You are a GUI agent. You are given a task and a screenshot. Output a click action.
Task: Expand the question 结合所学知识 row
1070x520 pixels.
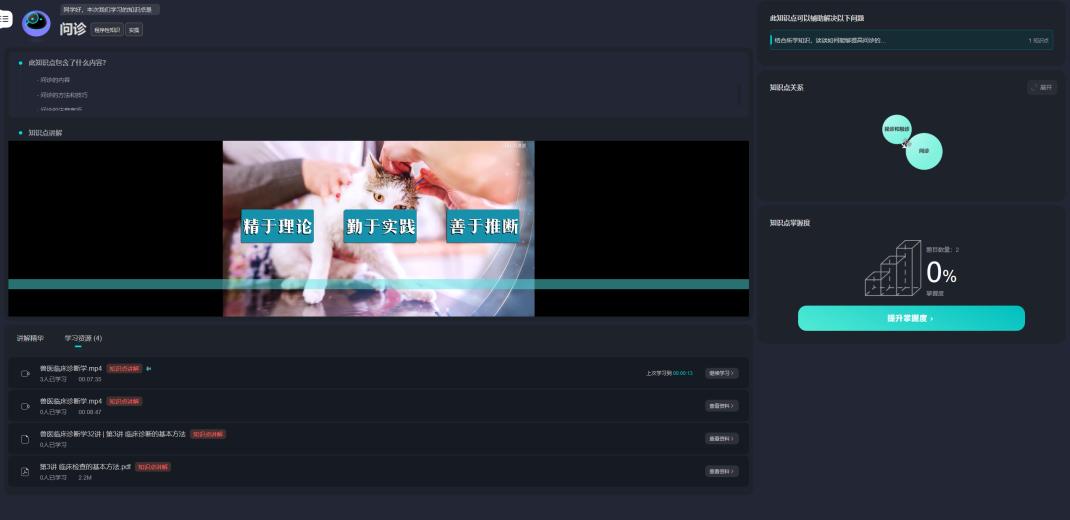pos(910,40)
